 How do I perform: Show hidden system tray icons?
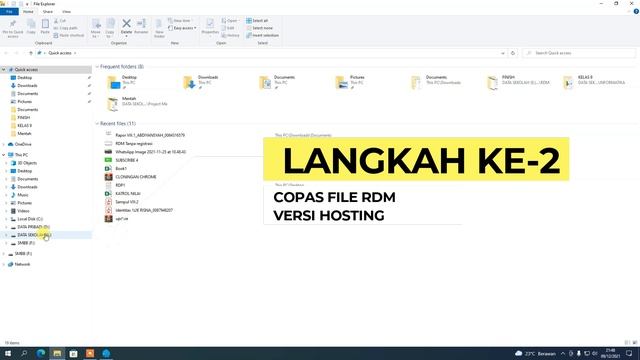tap(563, 353)
